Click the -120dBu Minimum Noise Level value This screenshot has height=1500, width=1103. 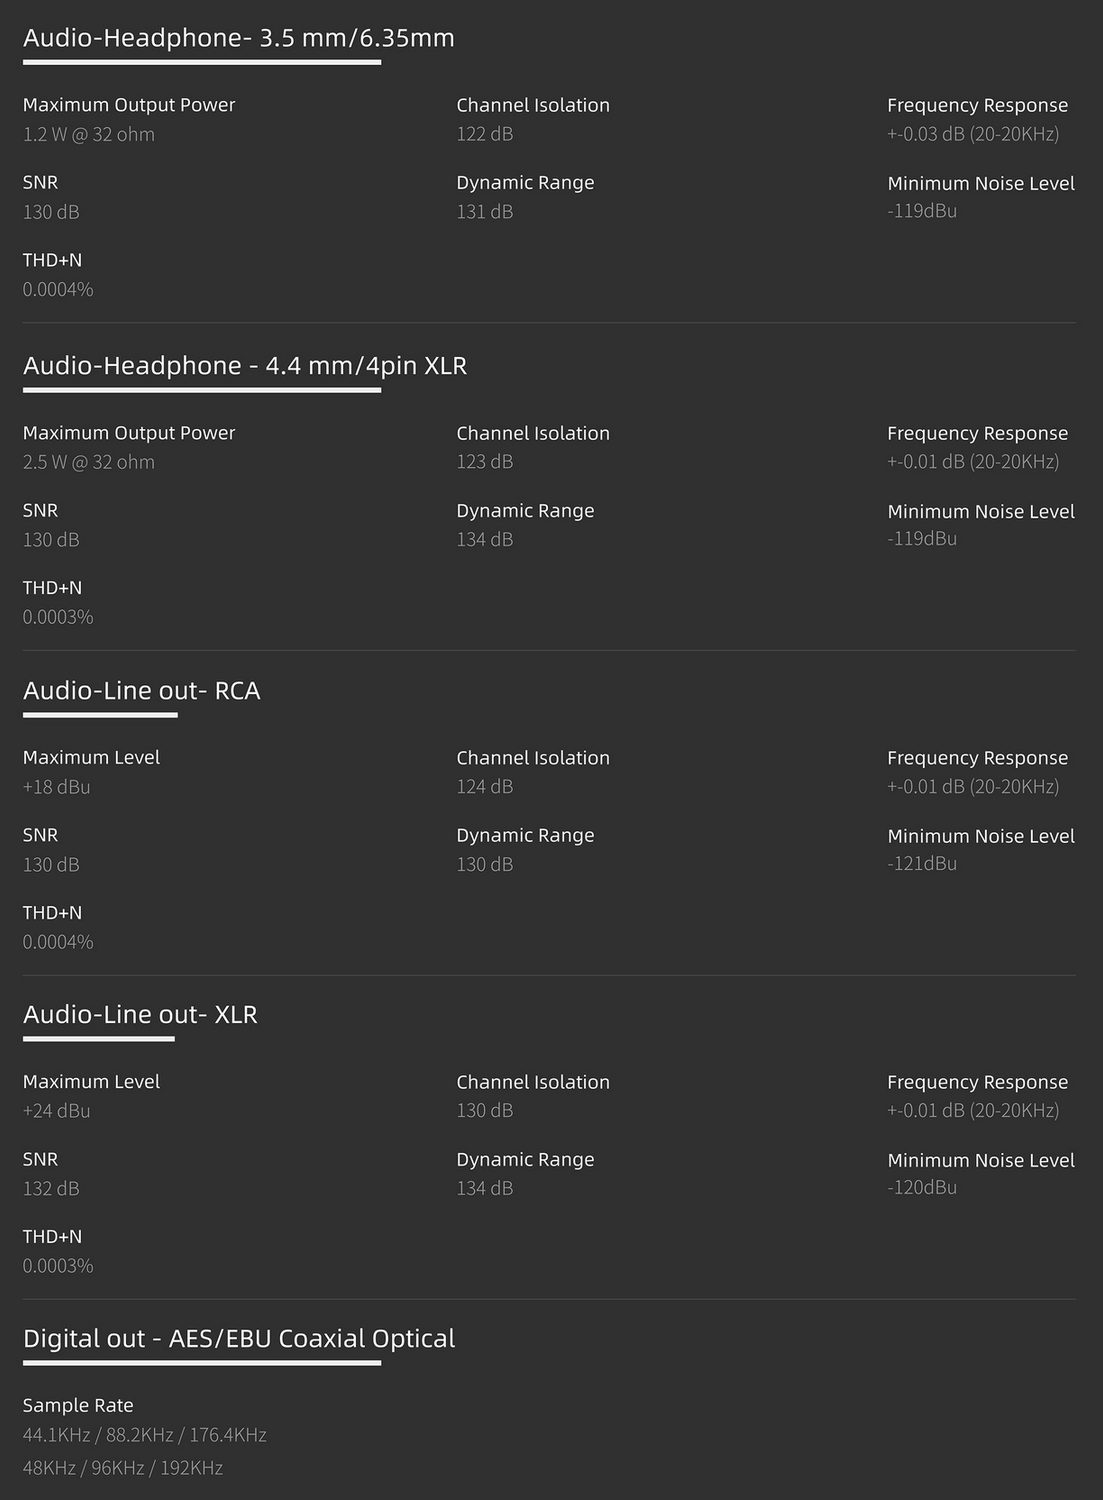[922, 1188]
